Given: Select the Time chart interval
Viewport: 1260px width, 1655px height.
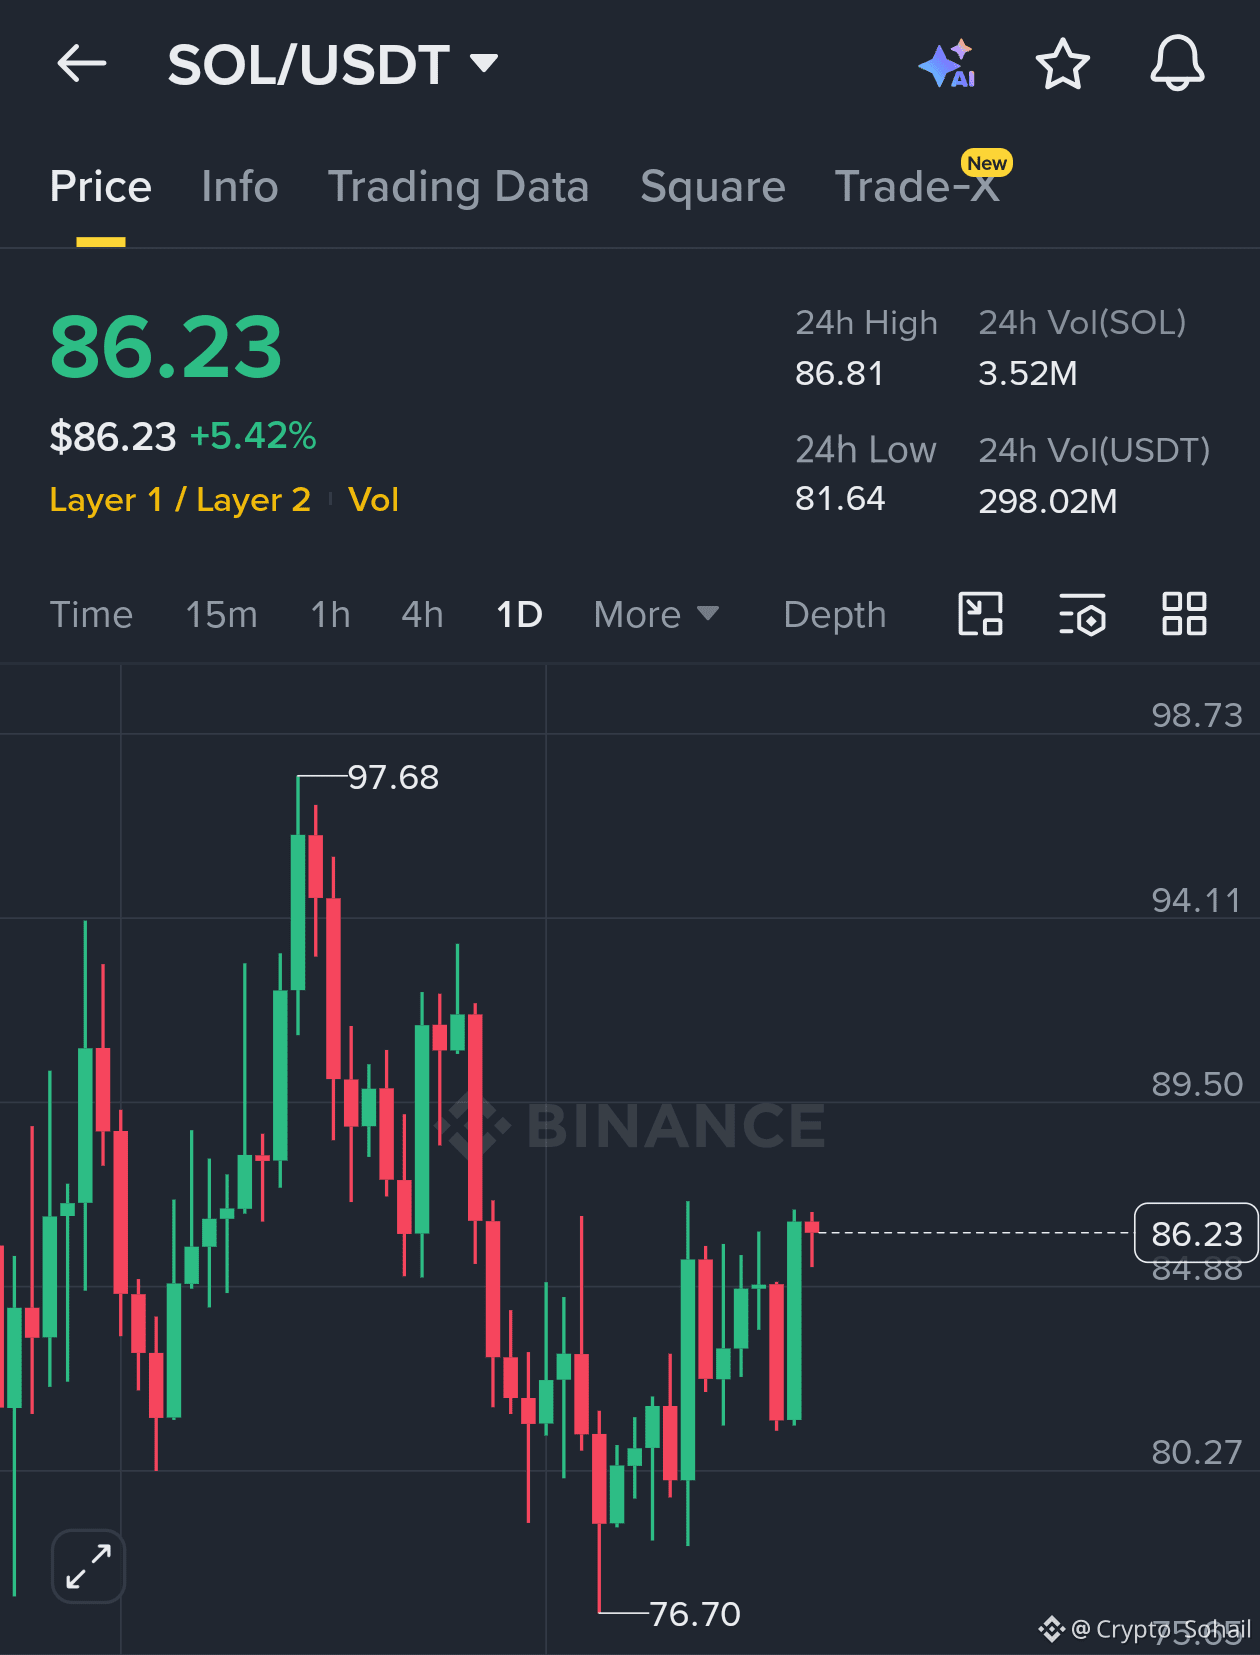Looking at the screenshot, I should tap(91, 614).
